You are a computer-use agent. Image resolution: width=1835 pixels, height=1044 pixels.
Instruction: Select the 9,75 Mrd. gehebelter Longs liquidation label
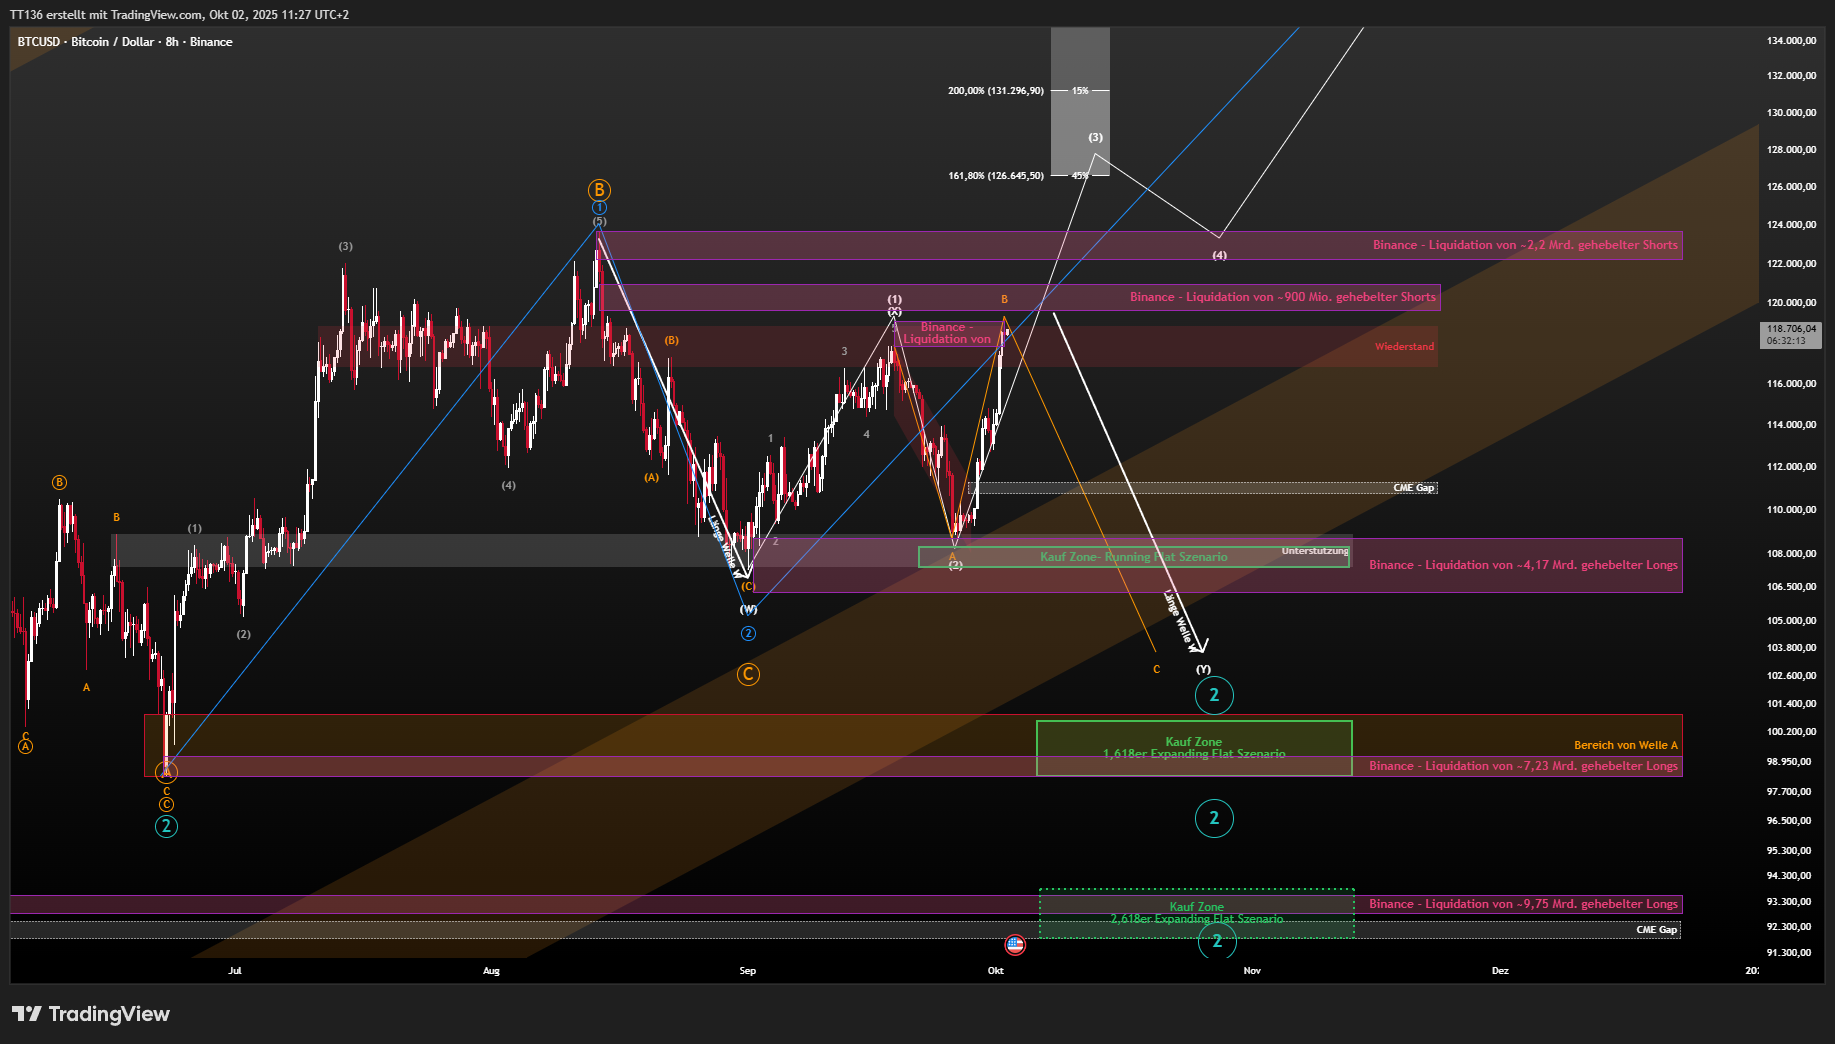[x=1523, y=904]
